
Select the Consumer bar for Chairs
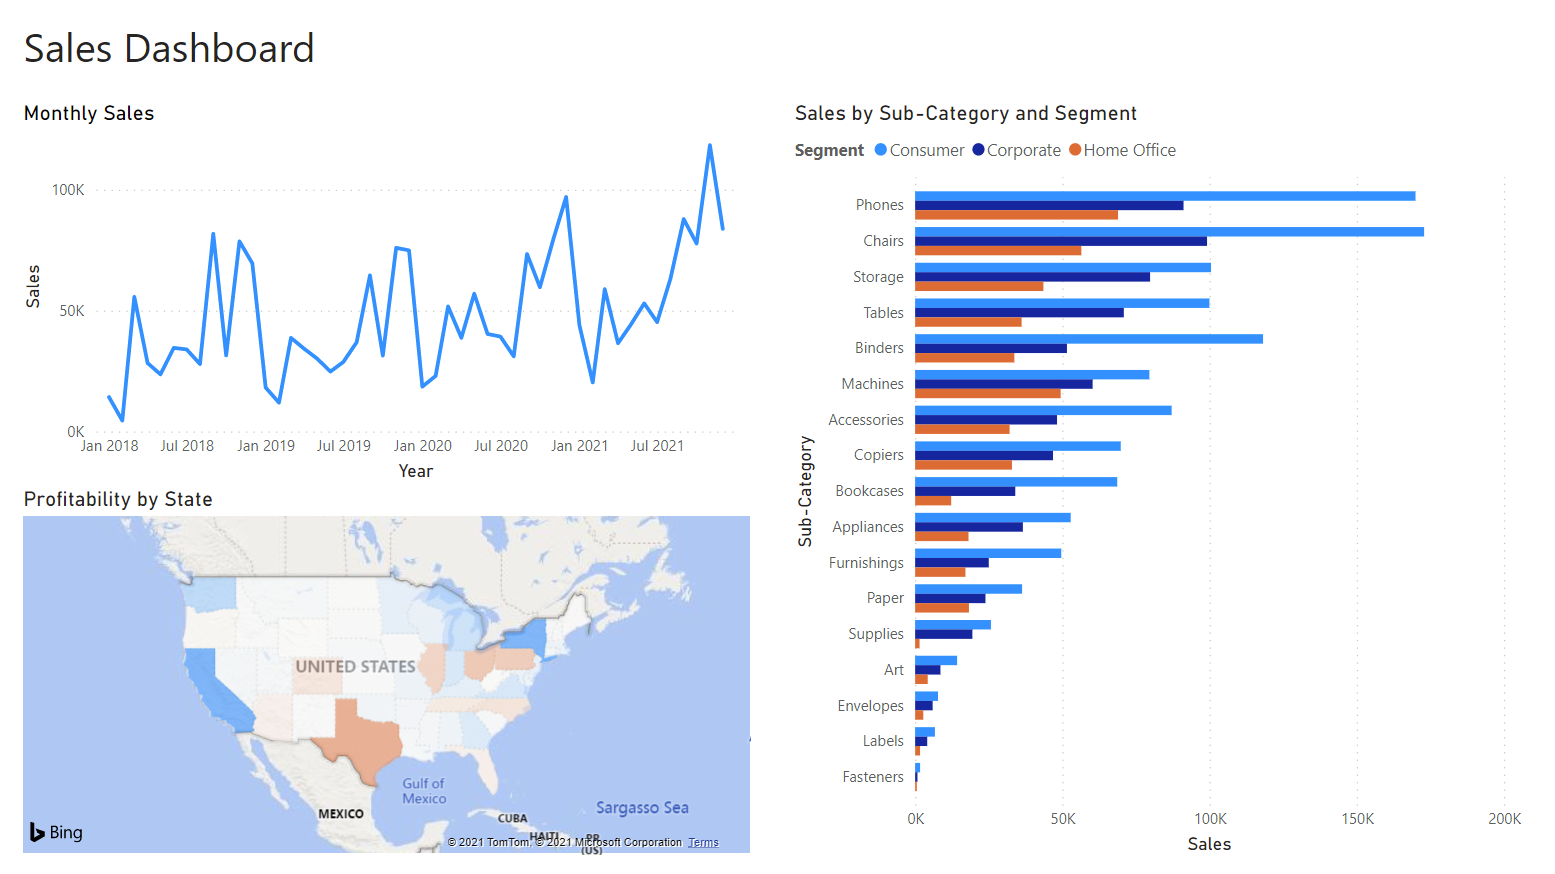pyautogui.click(x=1169, y=232)
